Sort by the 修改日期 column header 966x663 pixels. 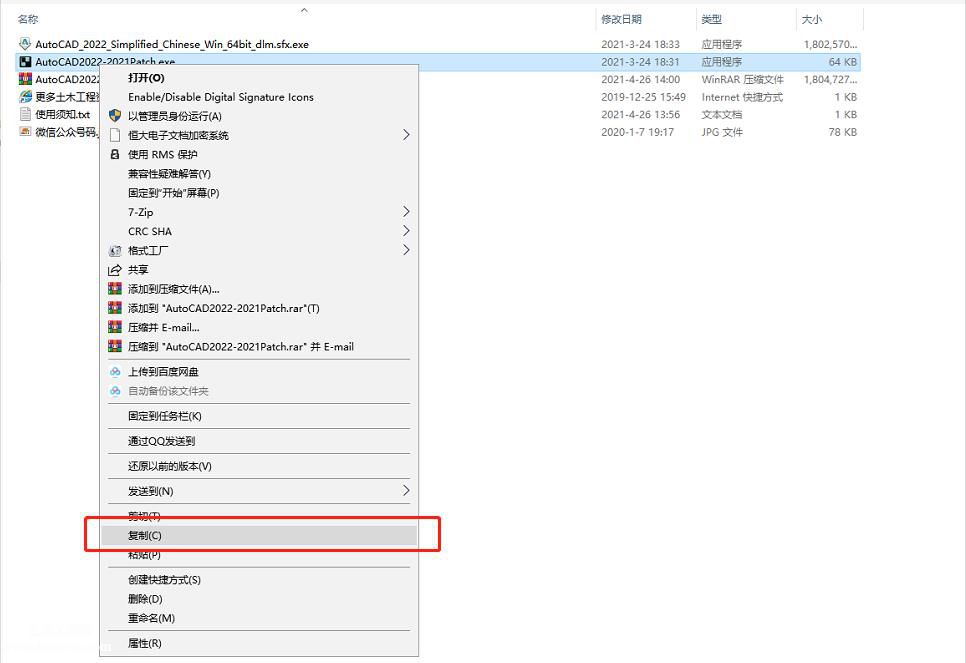point(621,19)
